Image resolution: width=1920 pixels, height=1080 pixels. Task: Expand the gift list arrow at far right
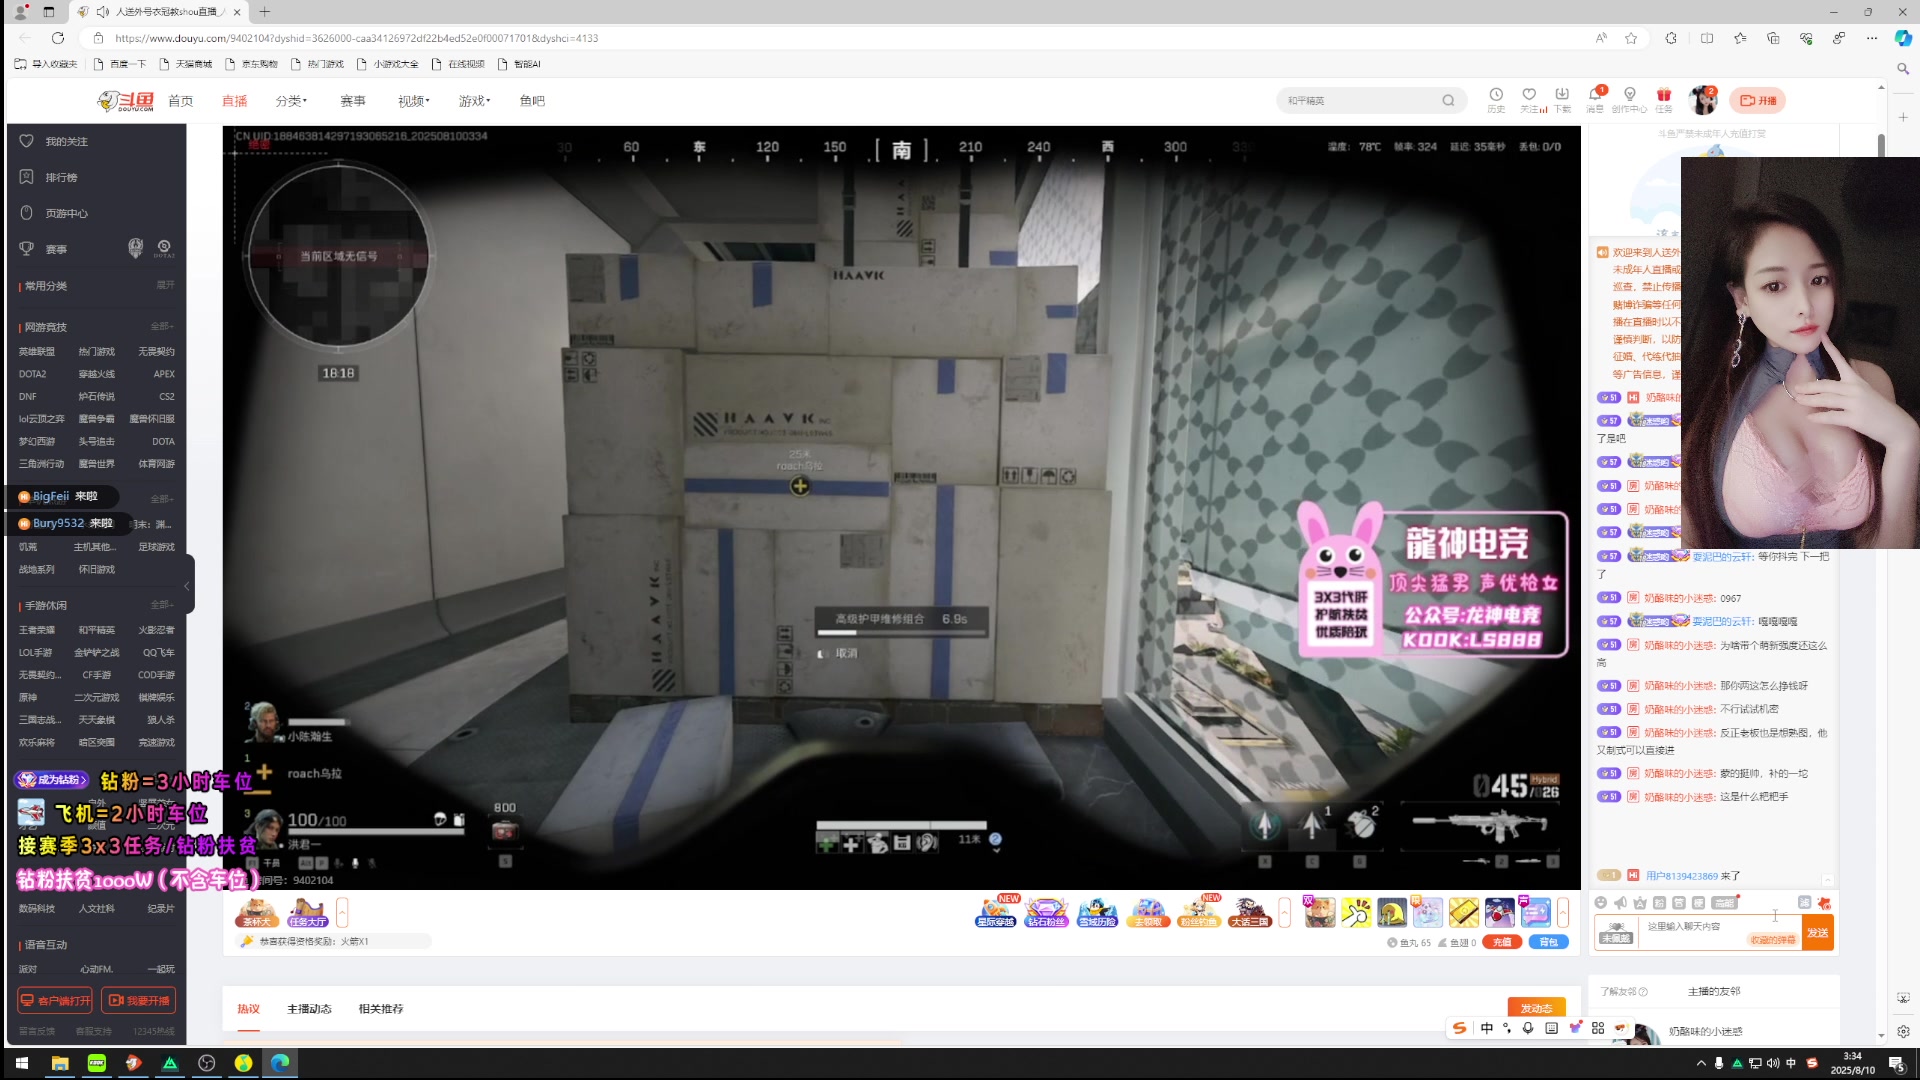[1563, 912]
